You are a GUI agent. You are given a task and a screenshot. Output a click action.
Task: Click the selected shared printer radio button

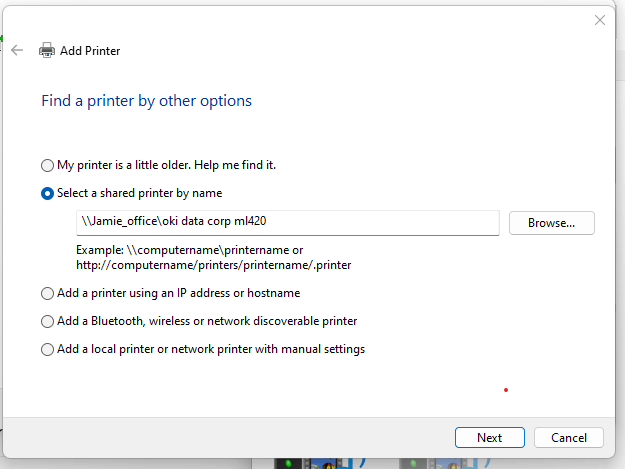(47, 194)
